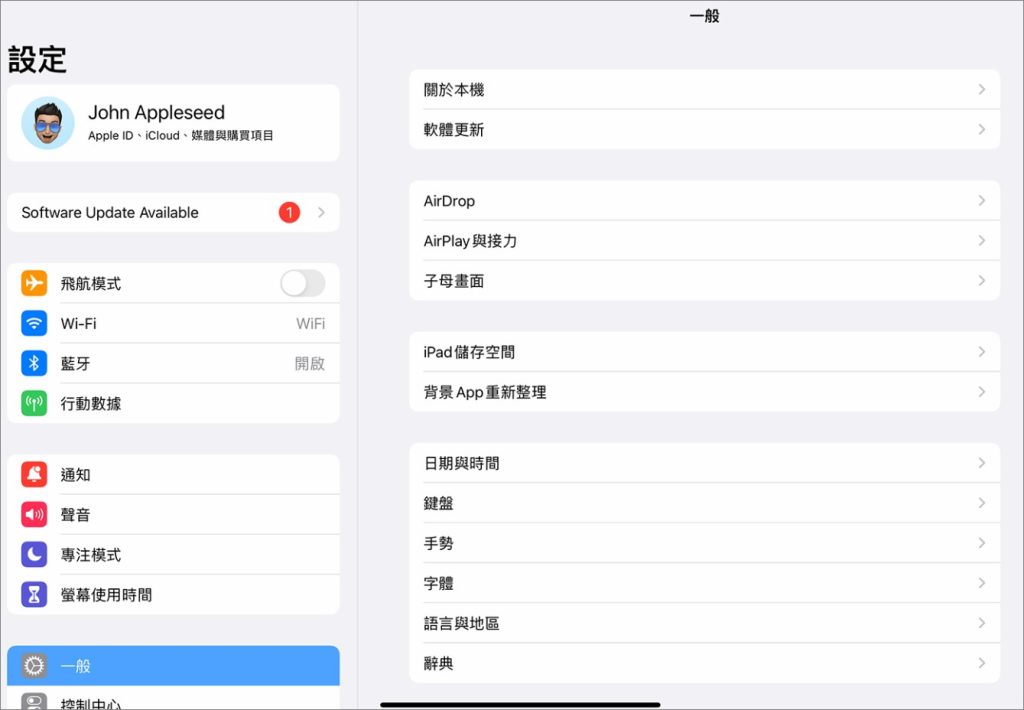
Task: Open 背景App重新整理 settings
Action: (705, 392)
